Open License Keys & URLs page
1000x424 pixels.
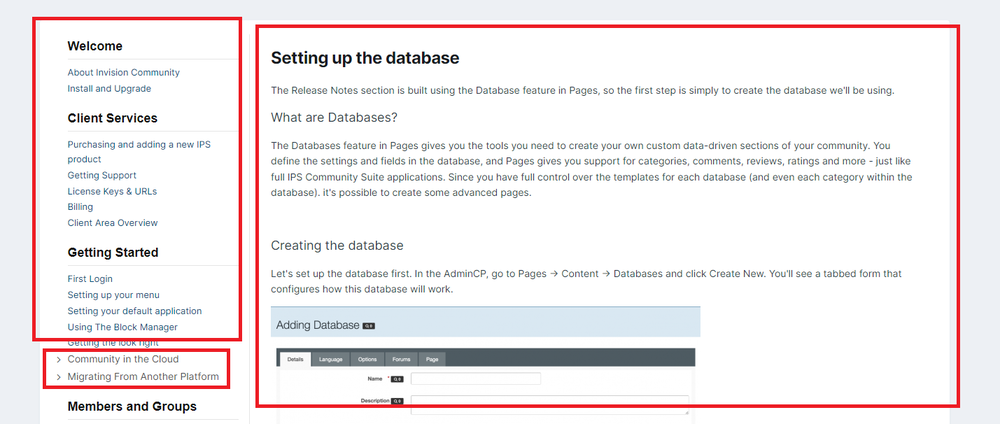112,191
